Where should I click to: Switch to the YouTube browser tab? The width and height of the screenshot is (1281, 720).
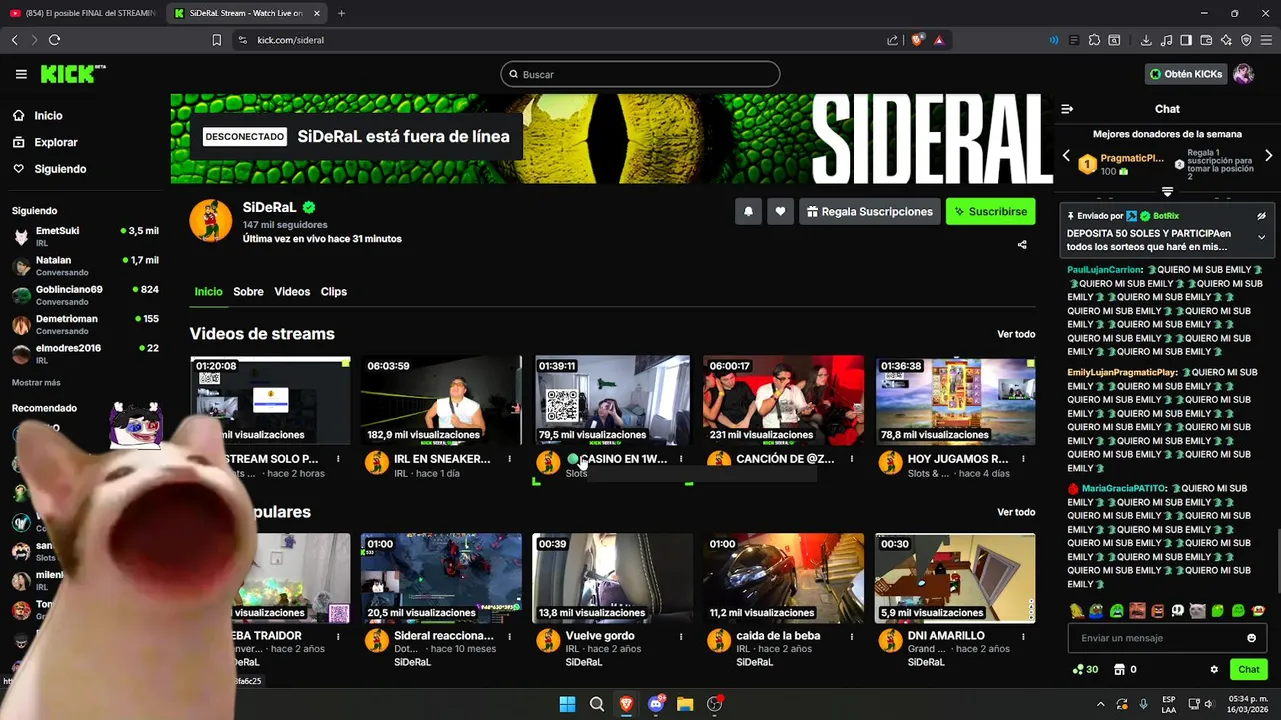pos(82,13)
